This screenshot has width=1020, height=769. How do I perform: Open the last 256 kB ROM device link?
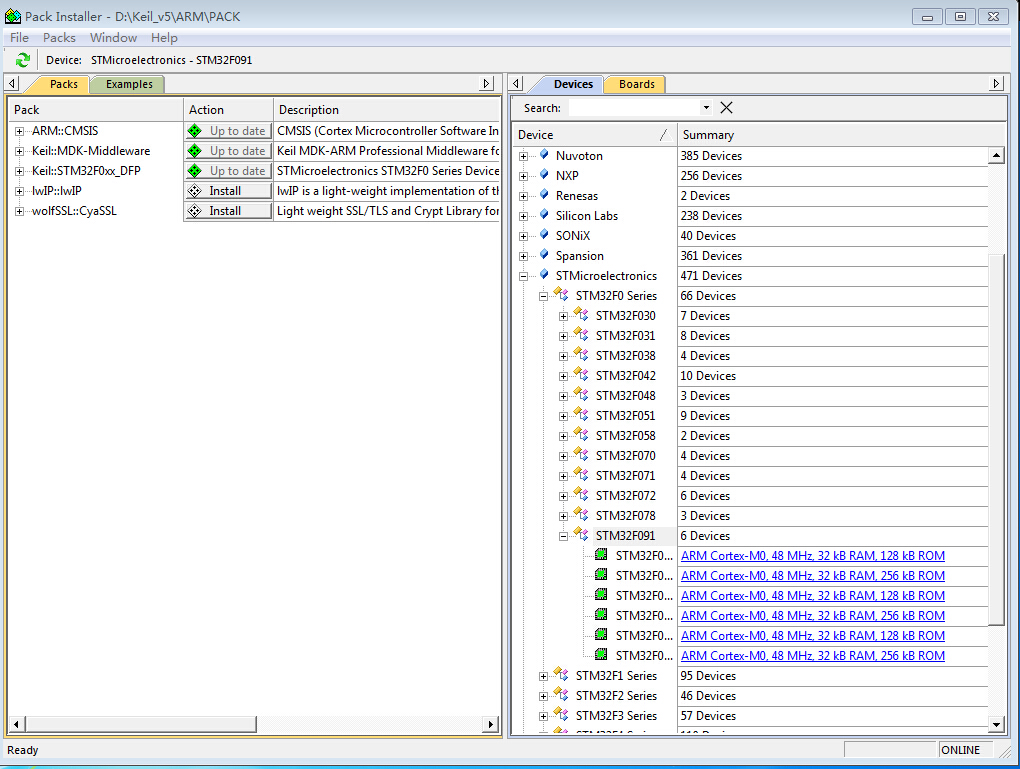812,656
